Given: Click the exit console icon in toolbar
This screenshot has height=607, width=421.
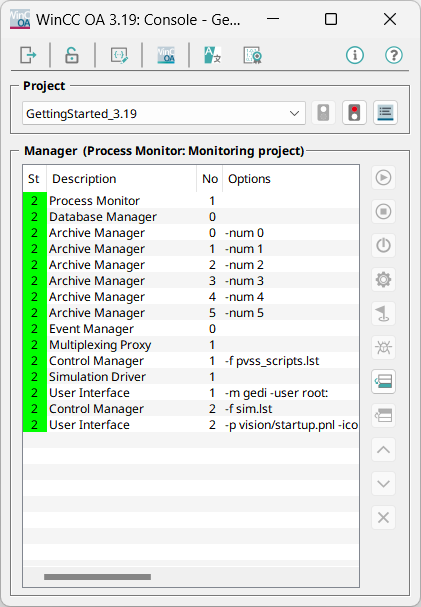Looking at the screenshot, I should (x=28, y=55).
